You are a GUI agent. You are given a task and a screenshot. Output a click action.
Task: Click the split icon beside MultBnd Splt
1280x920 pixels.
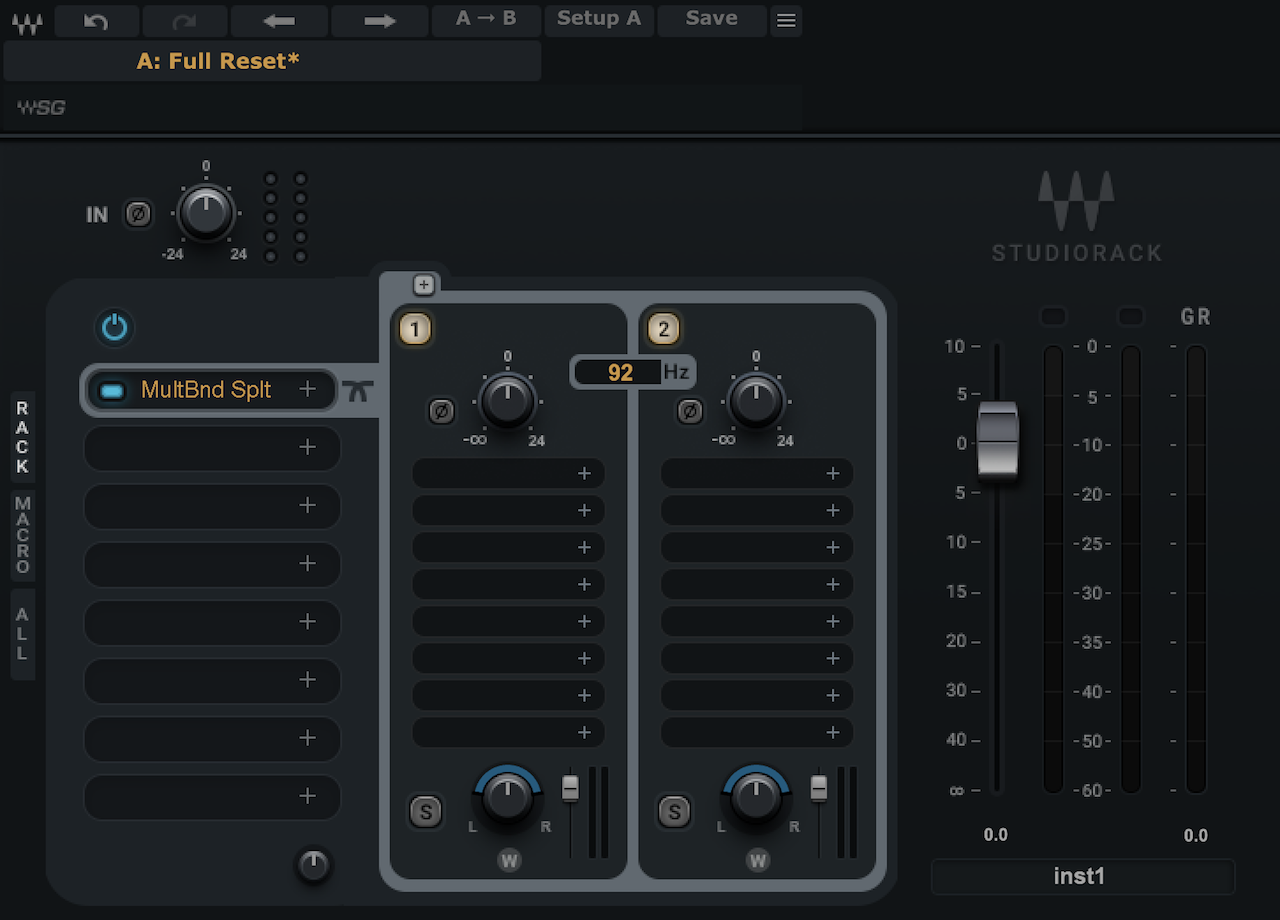pyautogui.click(x=358, y=390)
